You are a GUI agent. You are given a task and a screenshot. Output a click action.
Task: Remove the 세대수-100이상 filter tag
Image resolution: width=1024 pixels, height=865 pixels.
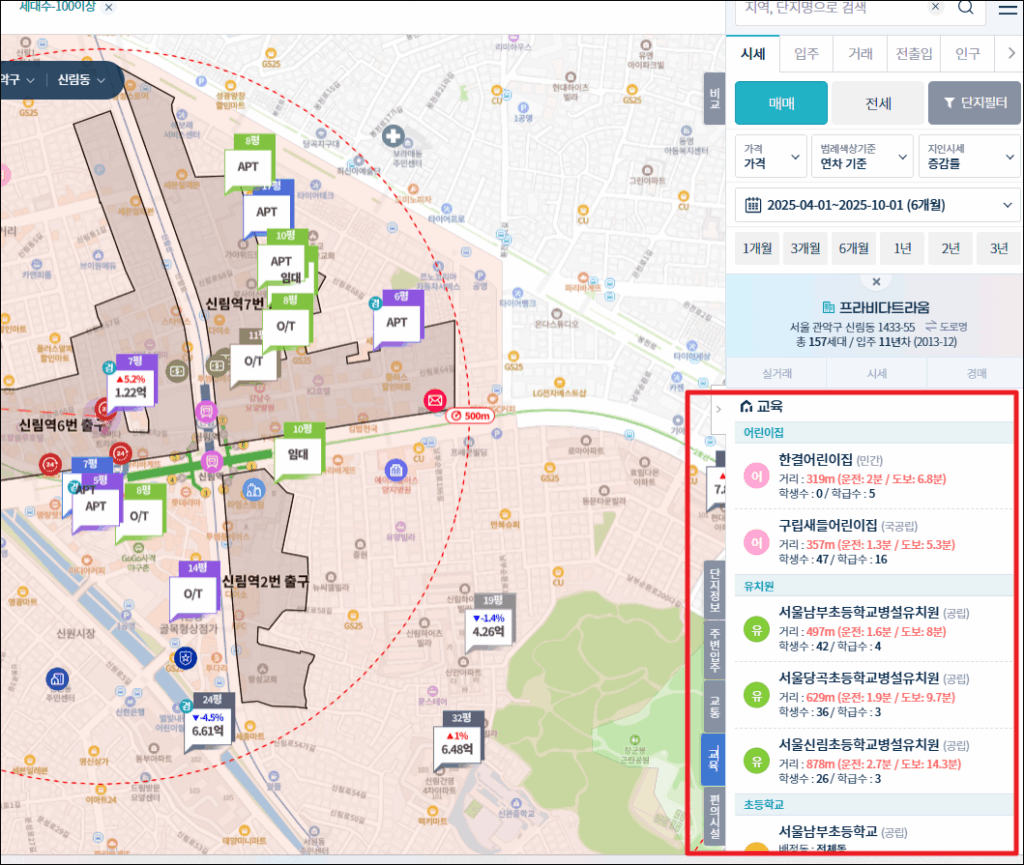point(109,7)
